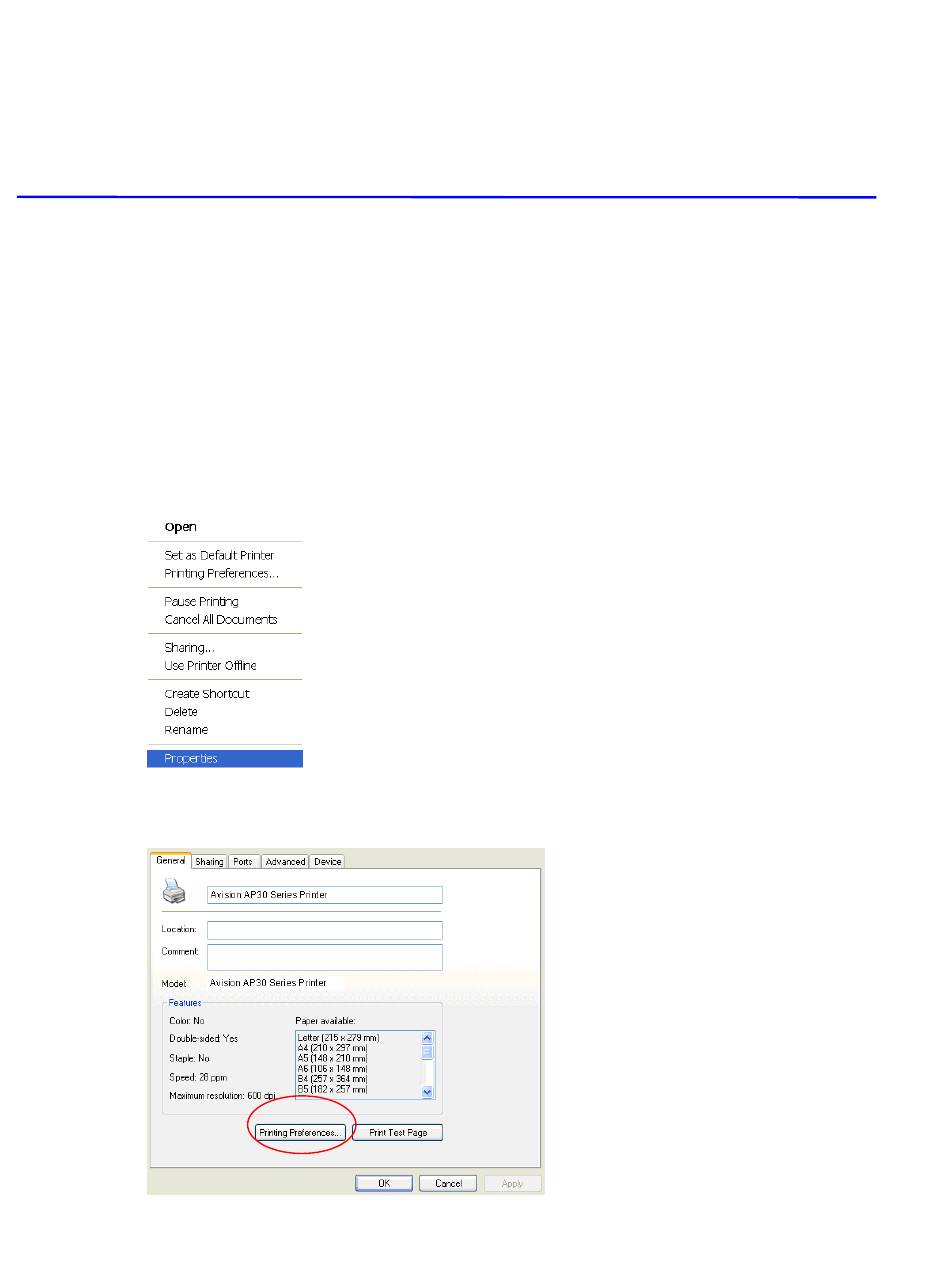This screenshot has height=1284, width=950.
Task: Click the Print Test Page button
Action: (397, 1132)
